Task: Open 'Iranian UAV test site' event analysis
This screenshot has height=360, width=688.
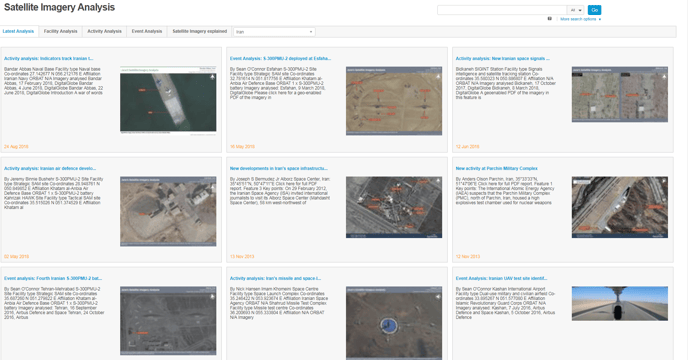Action: click(501, 278)
